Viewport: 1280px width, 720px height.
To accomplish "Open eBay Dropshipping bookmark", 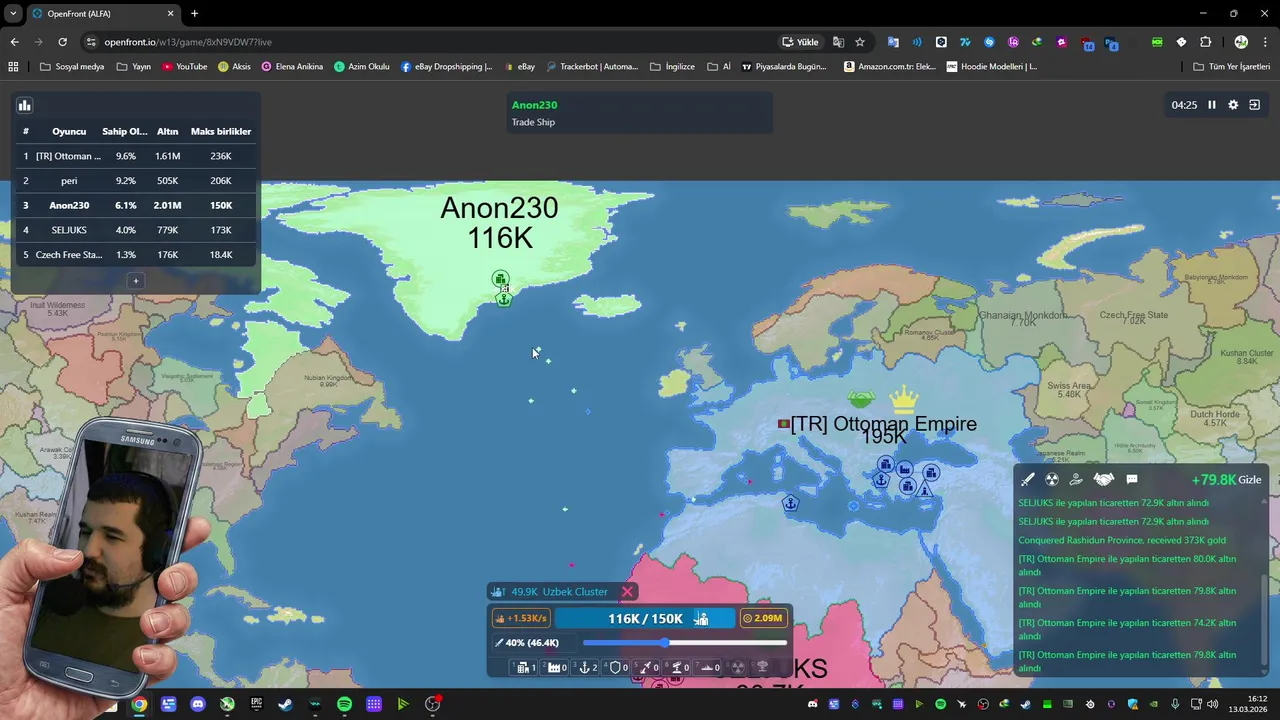I will pyautogui.click(x=446, y=67).
